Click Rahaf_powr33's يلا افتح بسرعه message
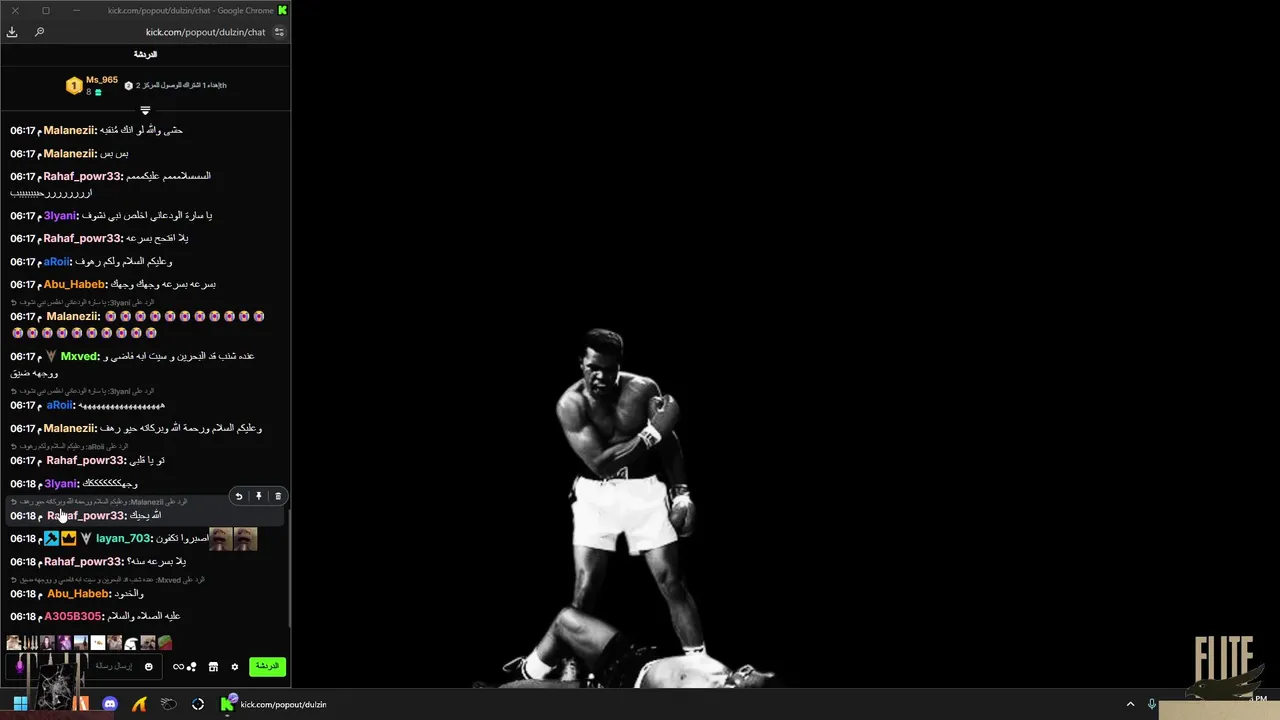The height and width of the screenshot is (720, 1280). [158, 238]
